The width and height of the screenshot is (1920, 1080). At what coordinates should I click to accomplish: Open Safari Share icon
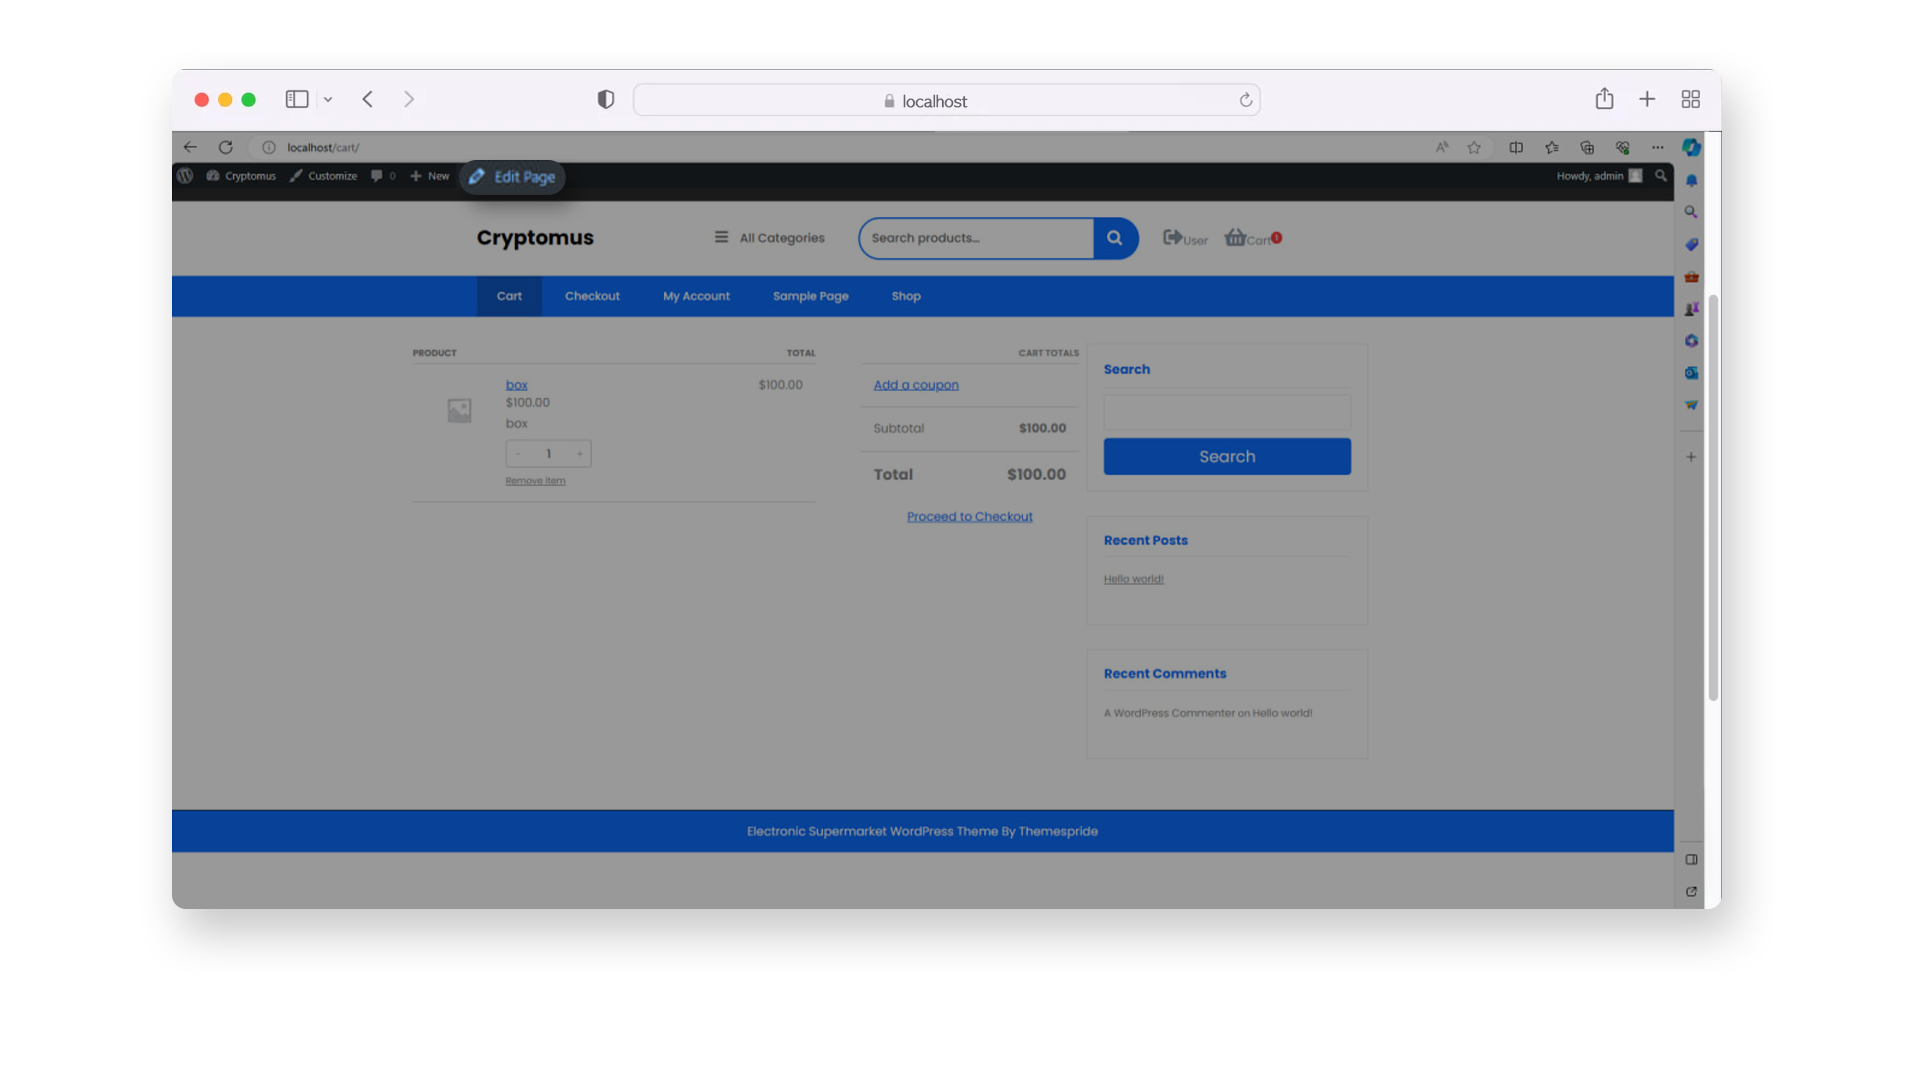tap(1604, 99)
